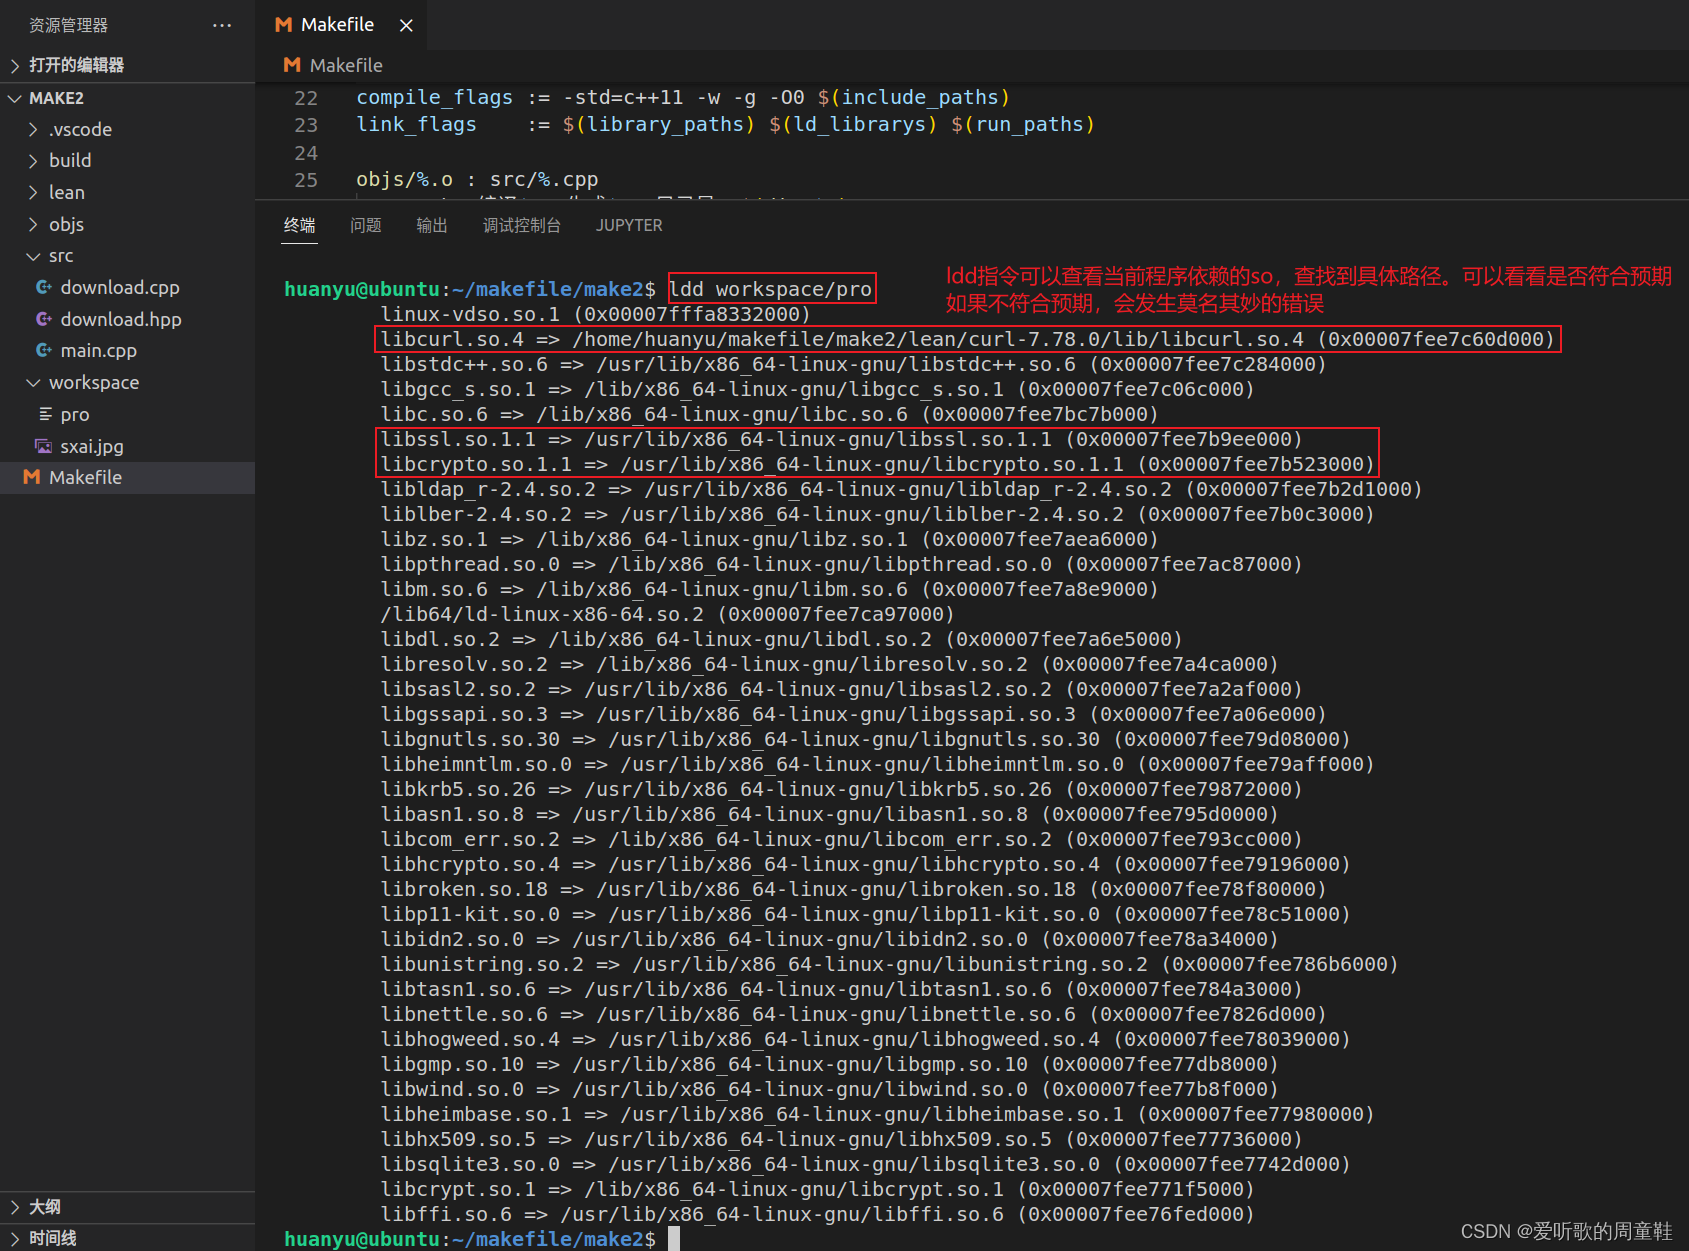Open the explorer more actions ellipsis

point(222,25)
